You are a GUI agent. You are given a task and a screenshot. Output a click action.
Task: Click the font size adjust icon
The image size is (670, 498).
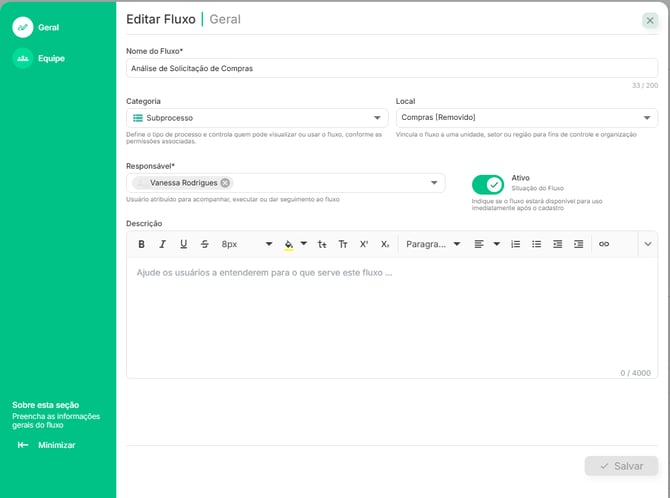point(322,244)
